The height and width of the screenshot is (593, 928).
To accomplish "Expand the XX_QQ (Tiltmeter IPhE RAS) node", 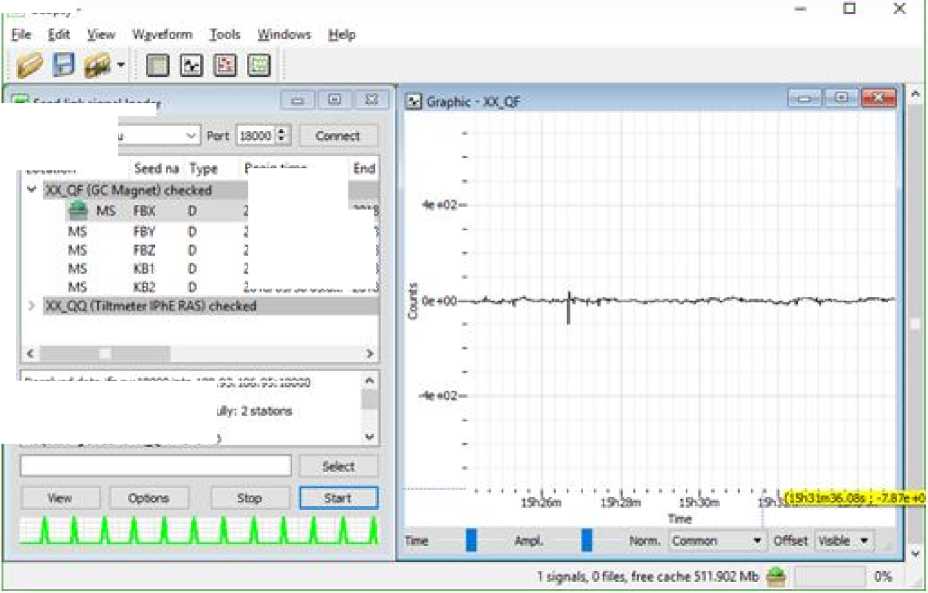I will tap(31, 306).
